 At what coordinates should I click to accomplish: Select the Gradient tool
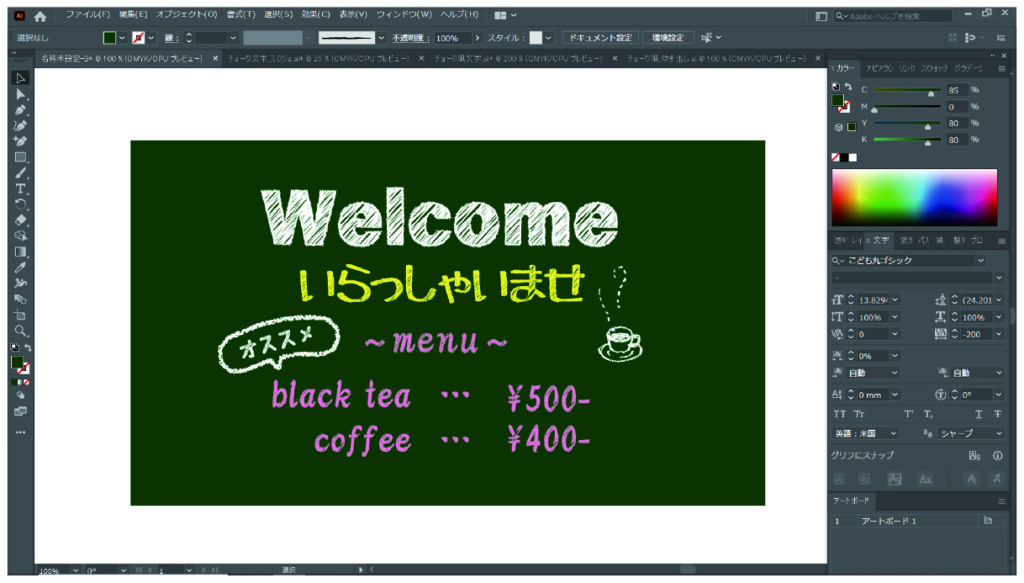(20, 252)
